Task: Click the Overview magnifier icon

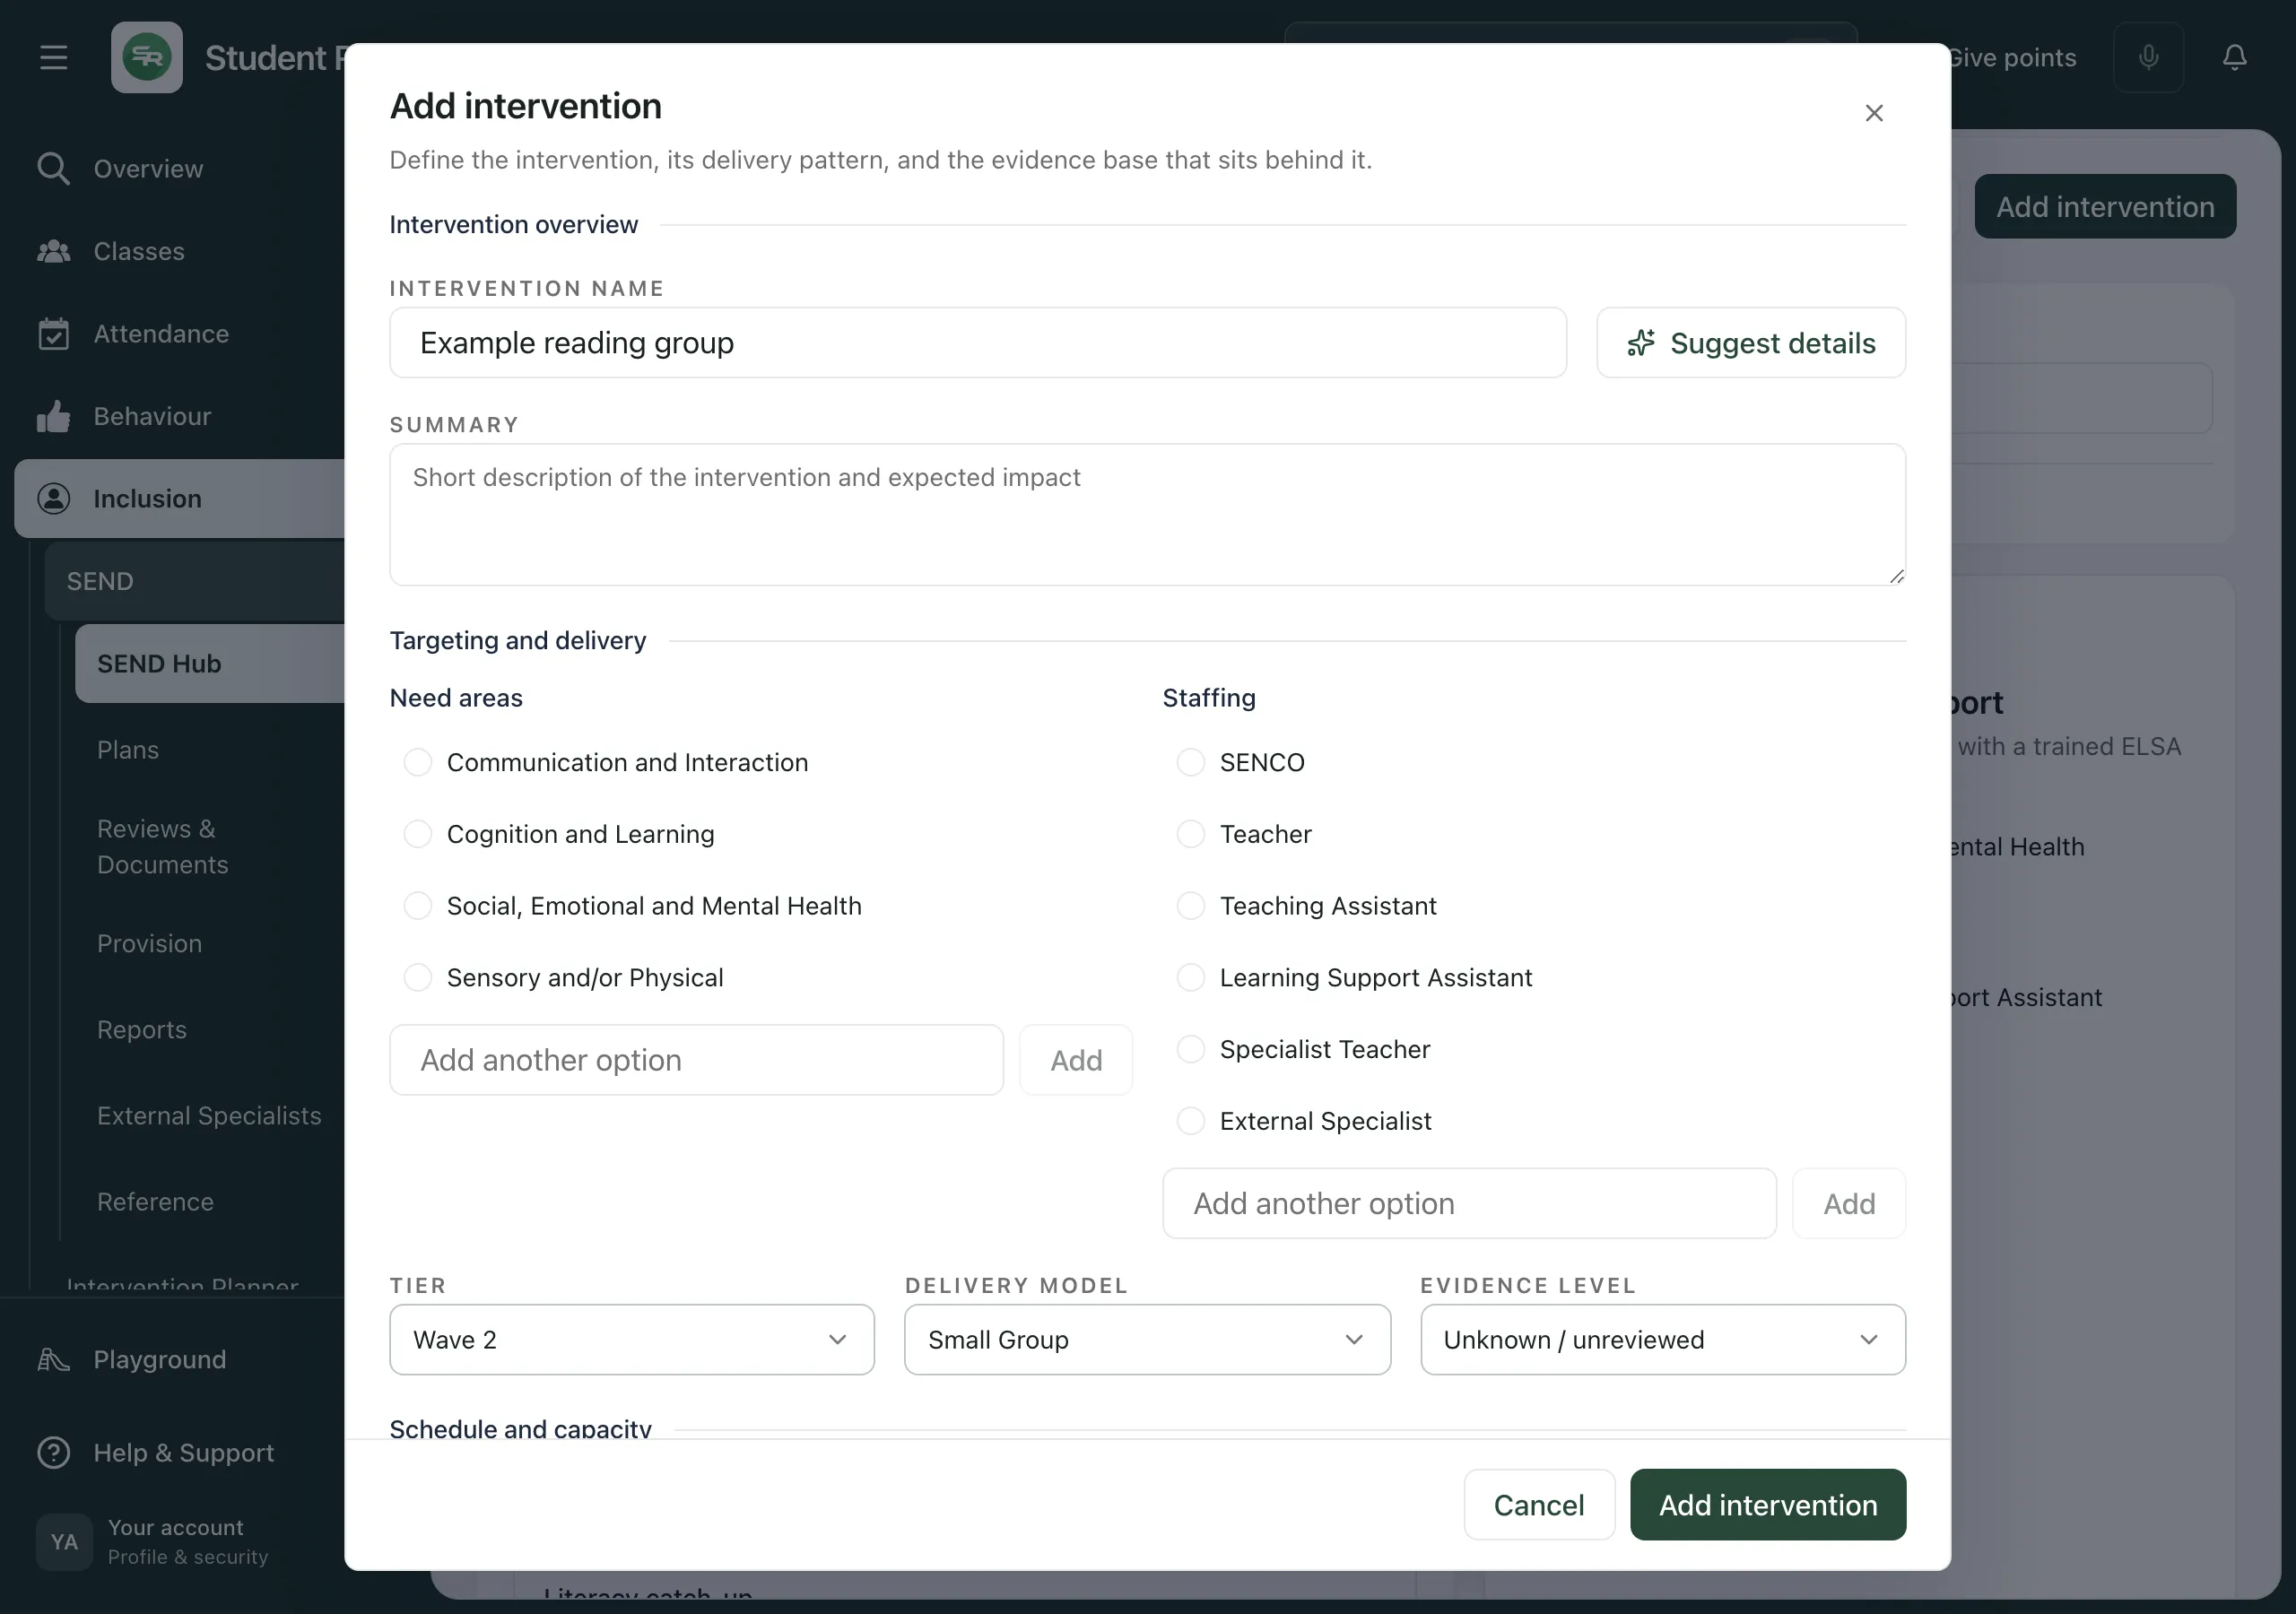Action: click(54, 169)
